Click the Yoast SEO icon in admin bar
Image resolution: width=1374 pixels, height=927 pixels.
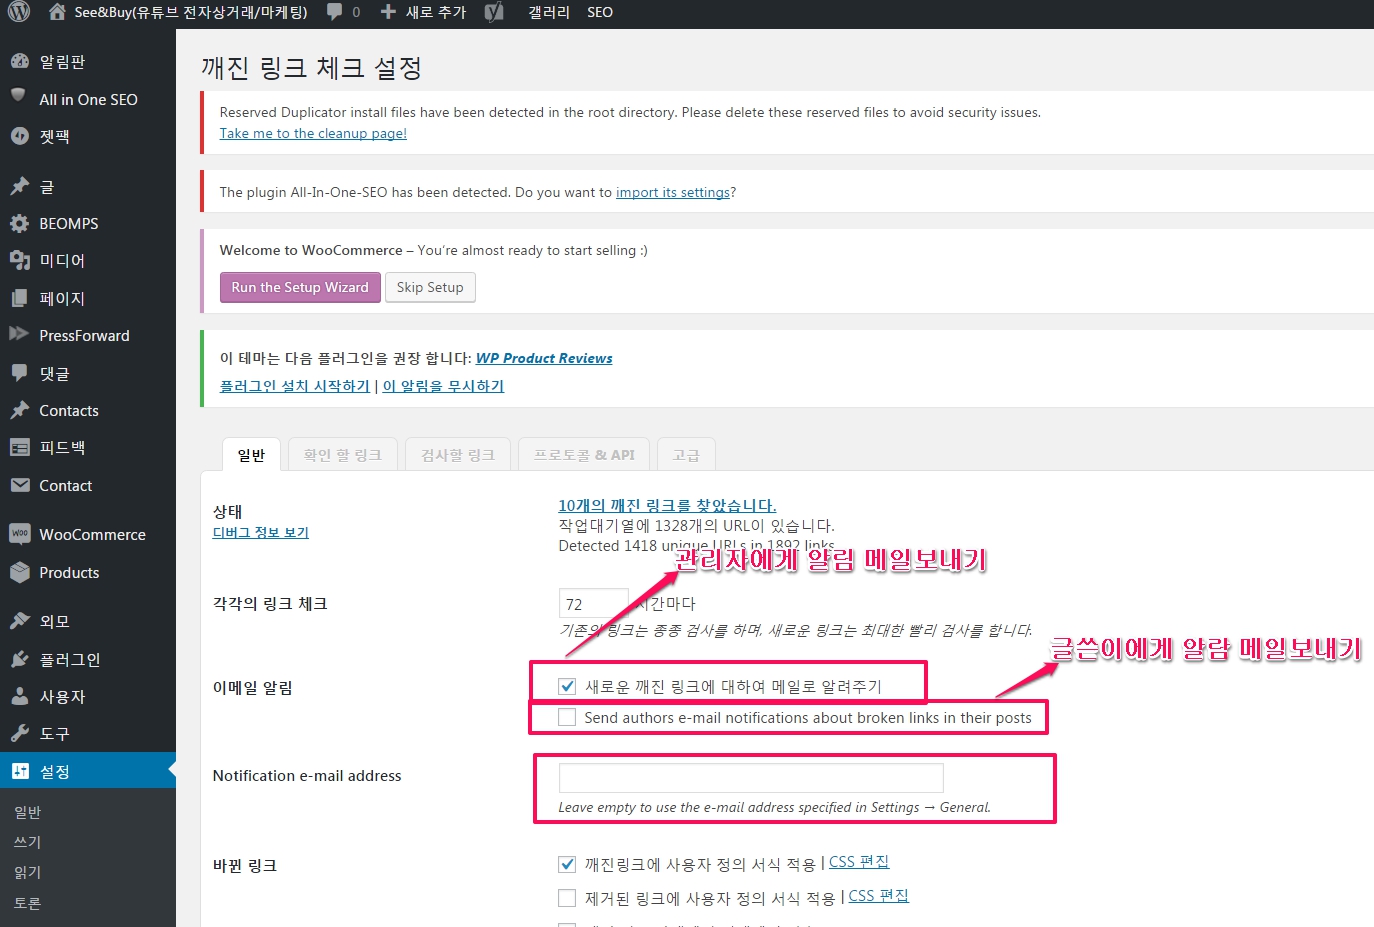[x=494, y=12]
